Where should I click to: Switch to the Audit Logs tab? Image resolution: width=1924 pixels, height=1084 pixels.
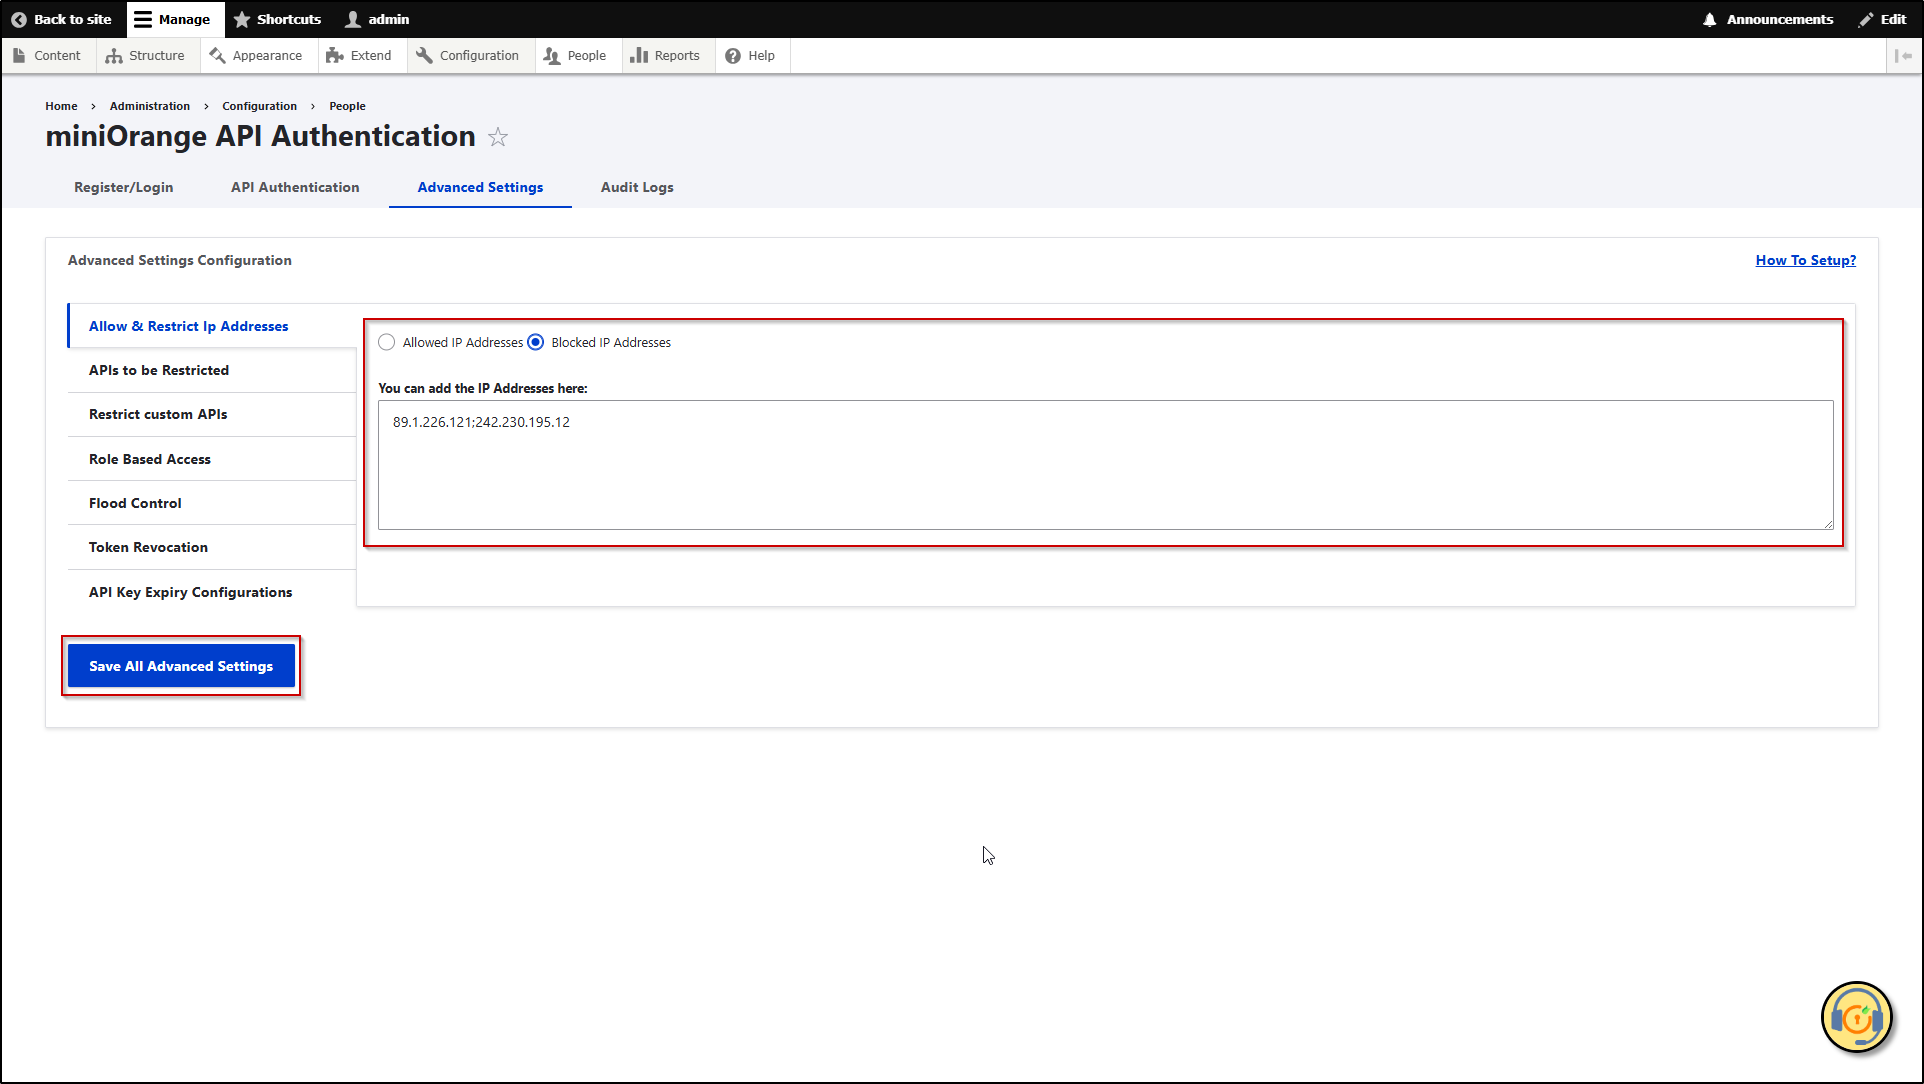click(x=637, y=187)
